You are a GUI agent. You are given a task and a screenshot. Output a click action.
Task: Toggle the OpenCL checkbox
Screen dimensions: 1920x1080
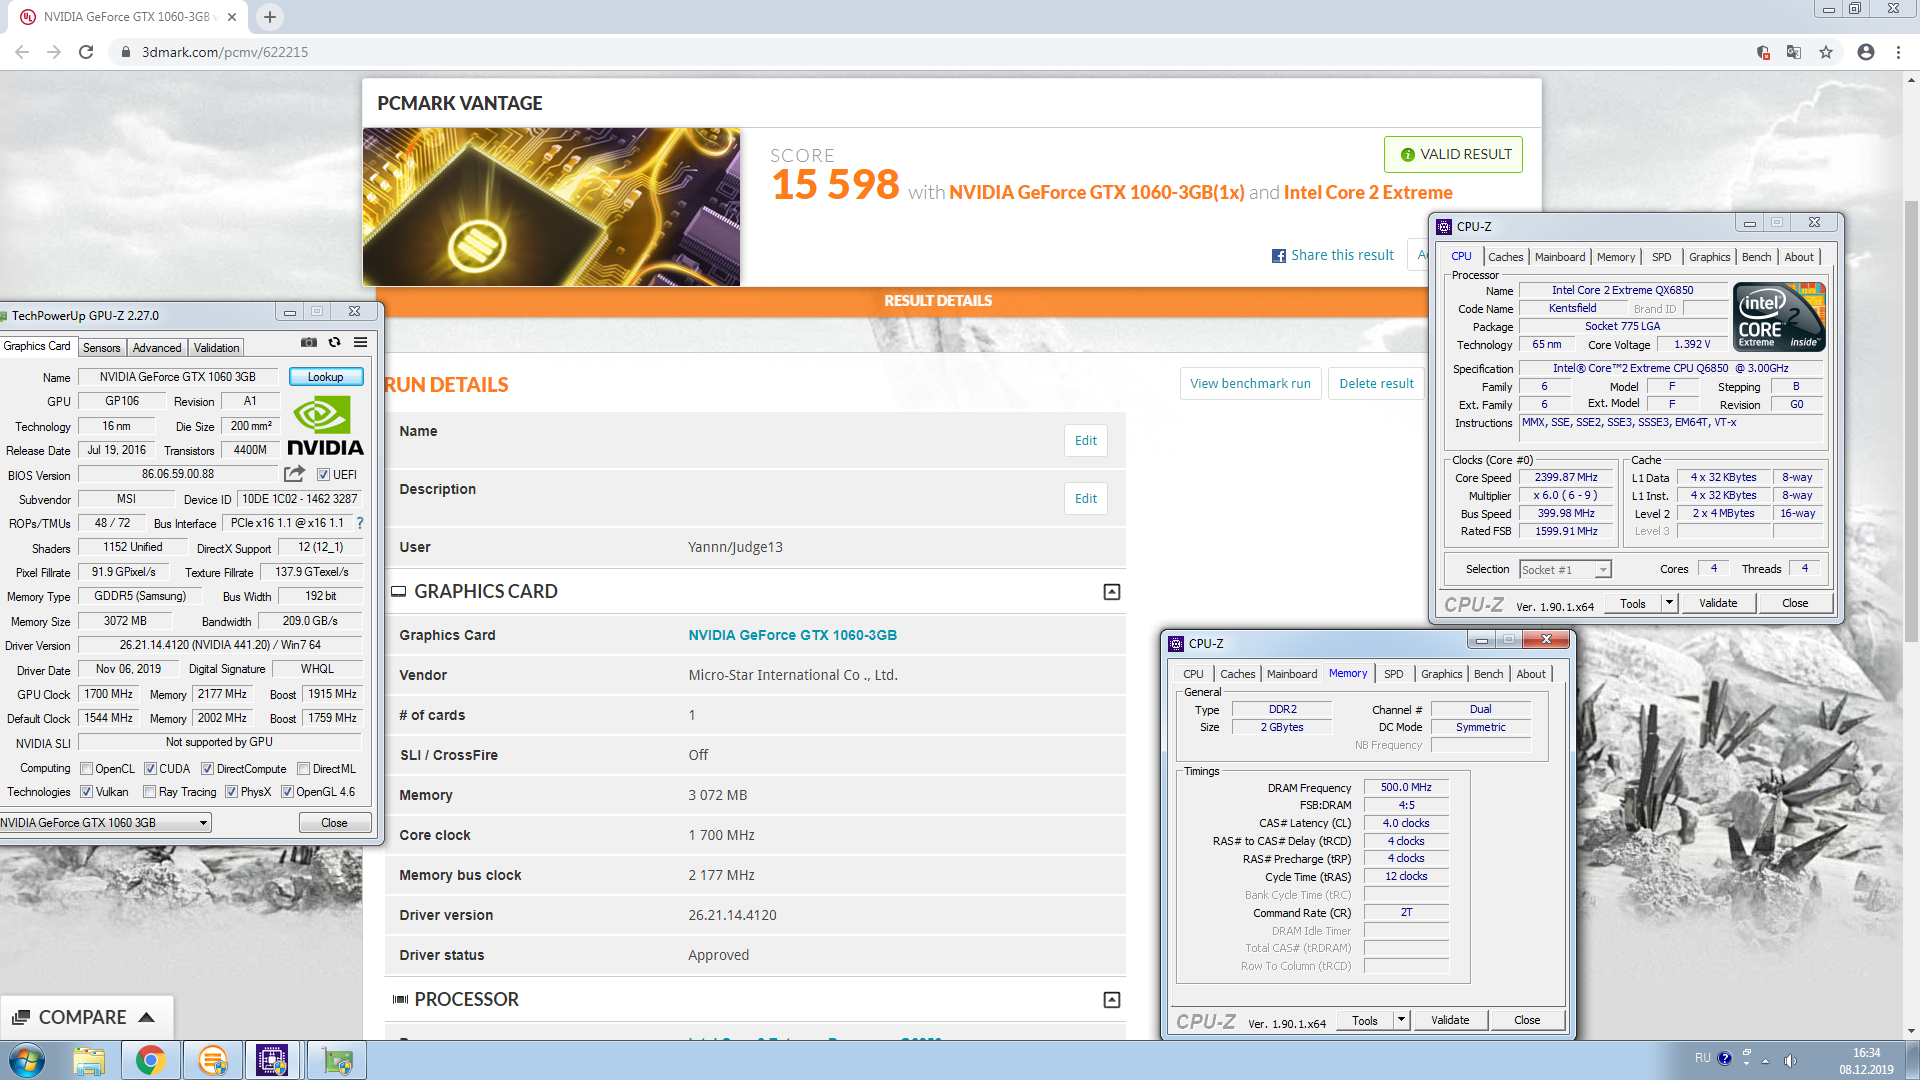[87, 769]
